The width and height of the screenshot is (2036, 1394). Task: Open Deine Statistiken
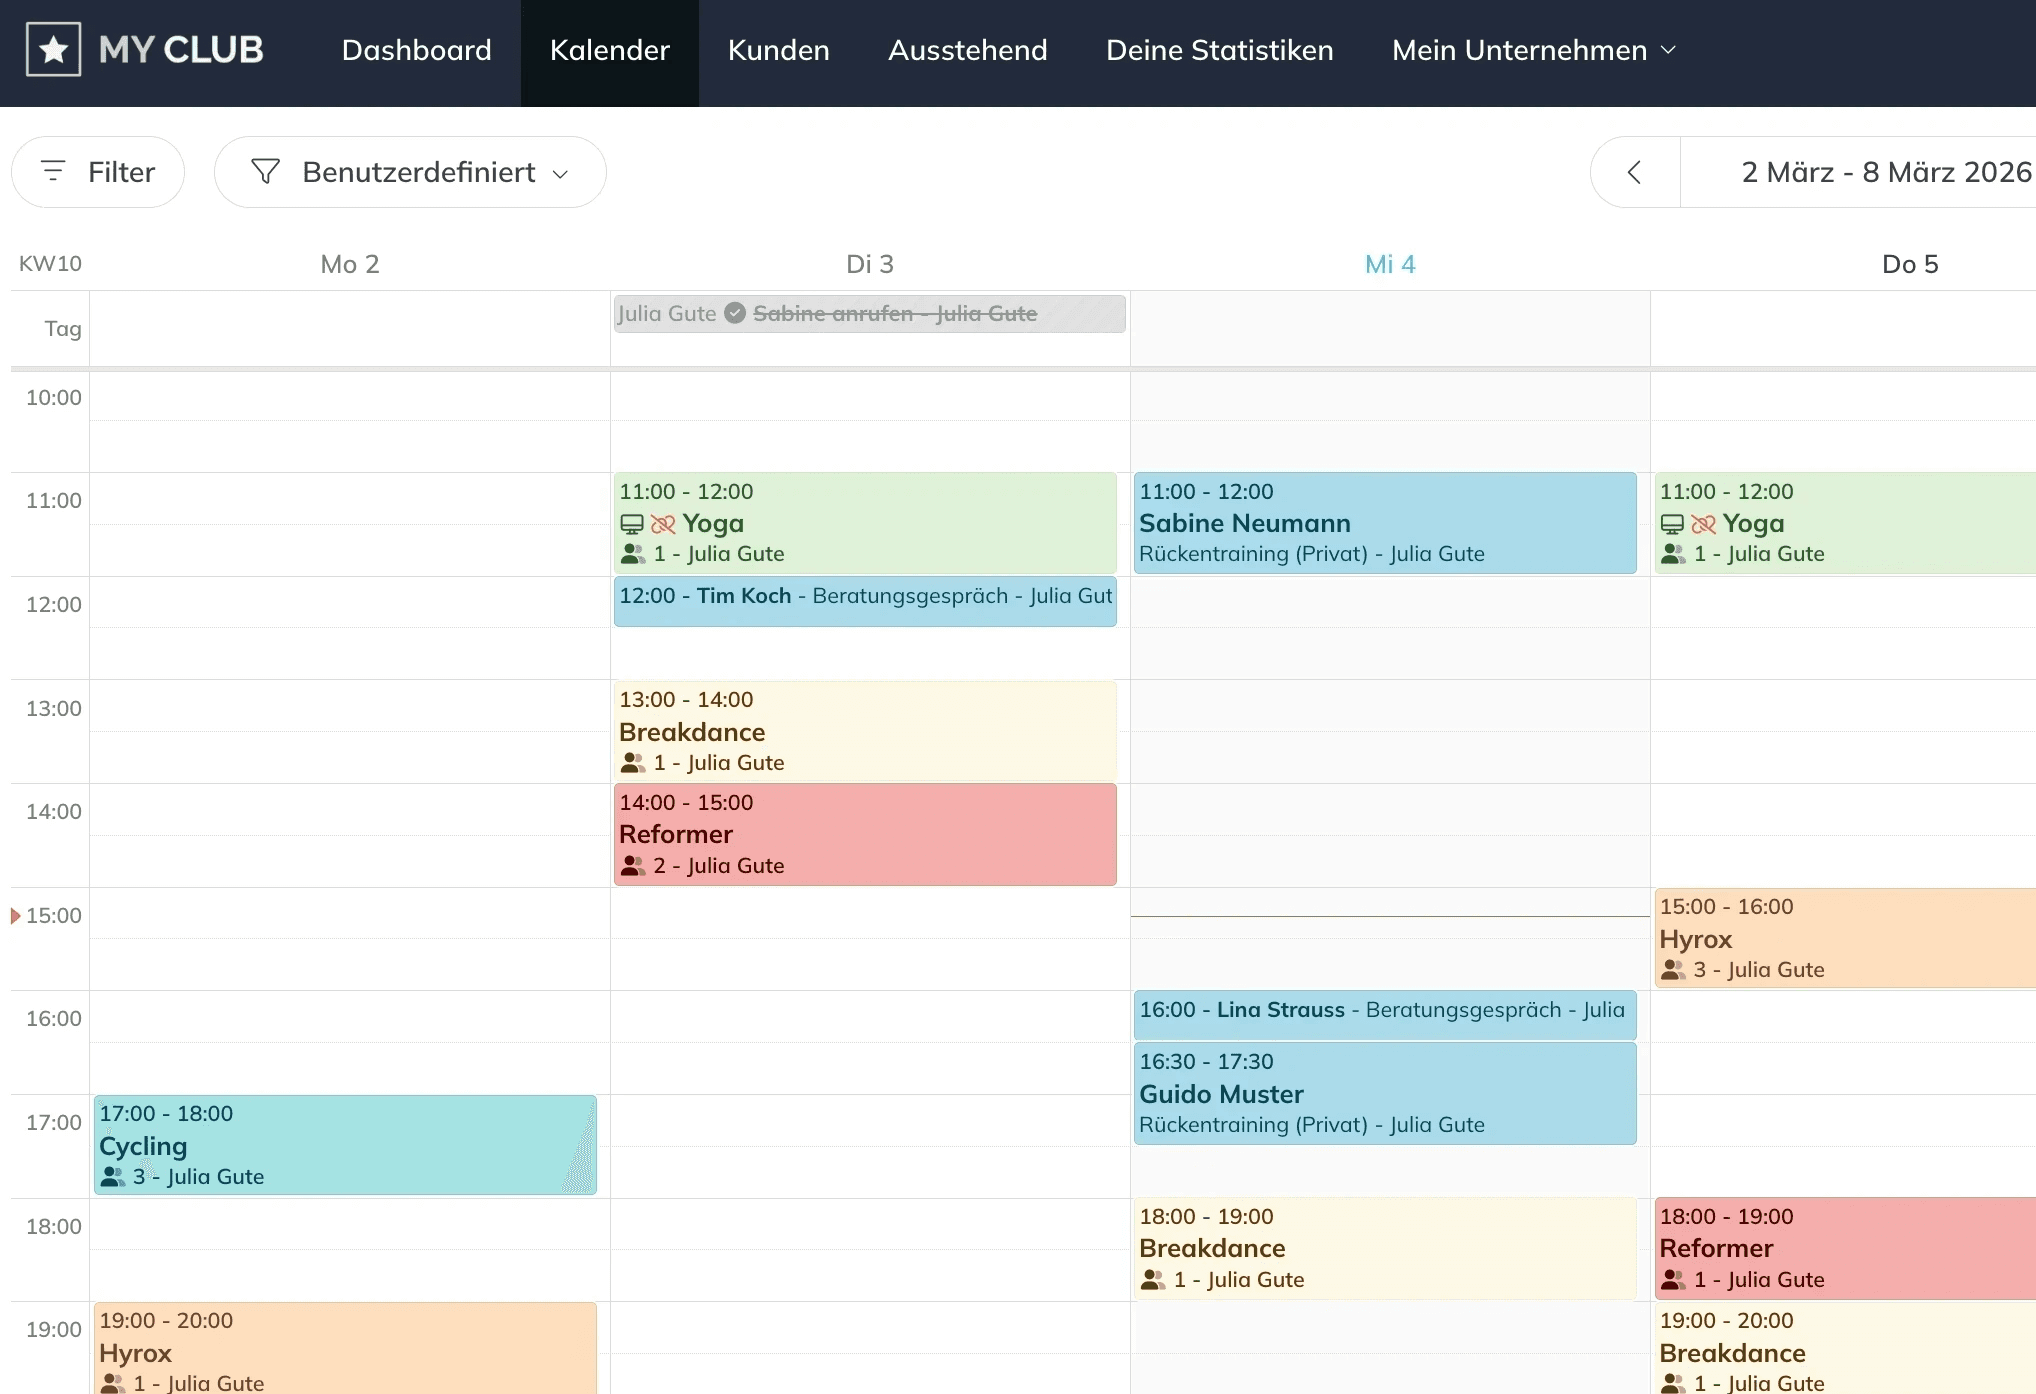pyautogui.click(x=1219, y=50)
